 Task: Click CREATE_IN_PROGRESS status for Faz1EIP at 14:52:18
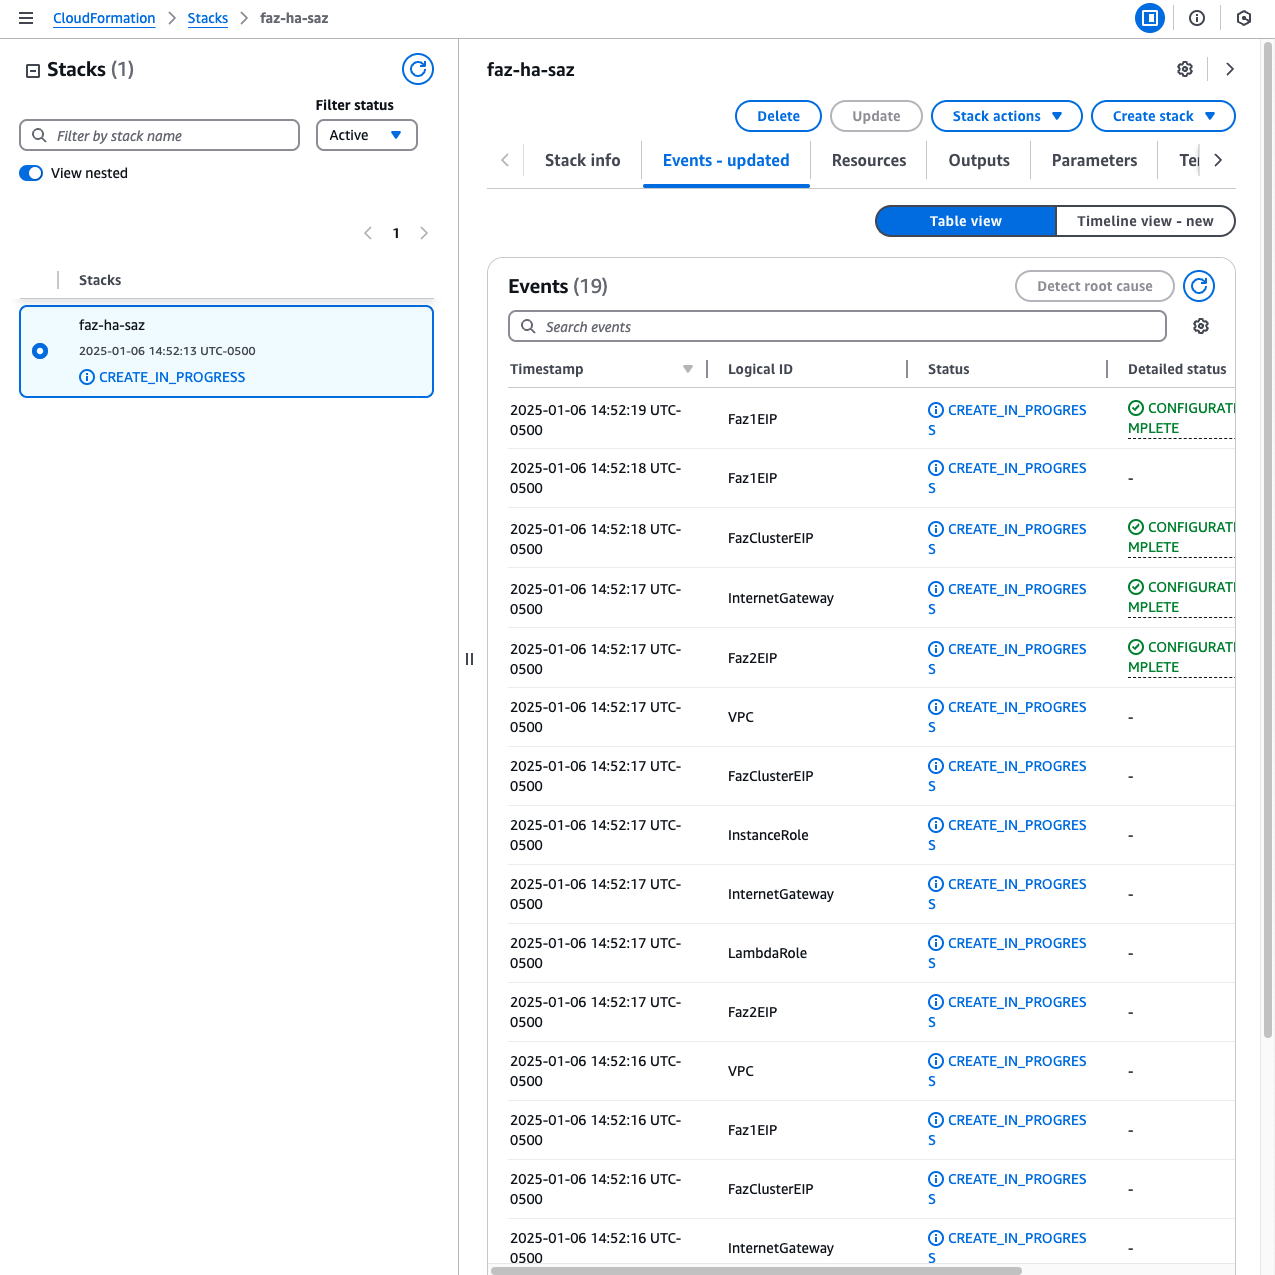[1007, 478]
